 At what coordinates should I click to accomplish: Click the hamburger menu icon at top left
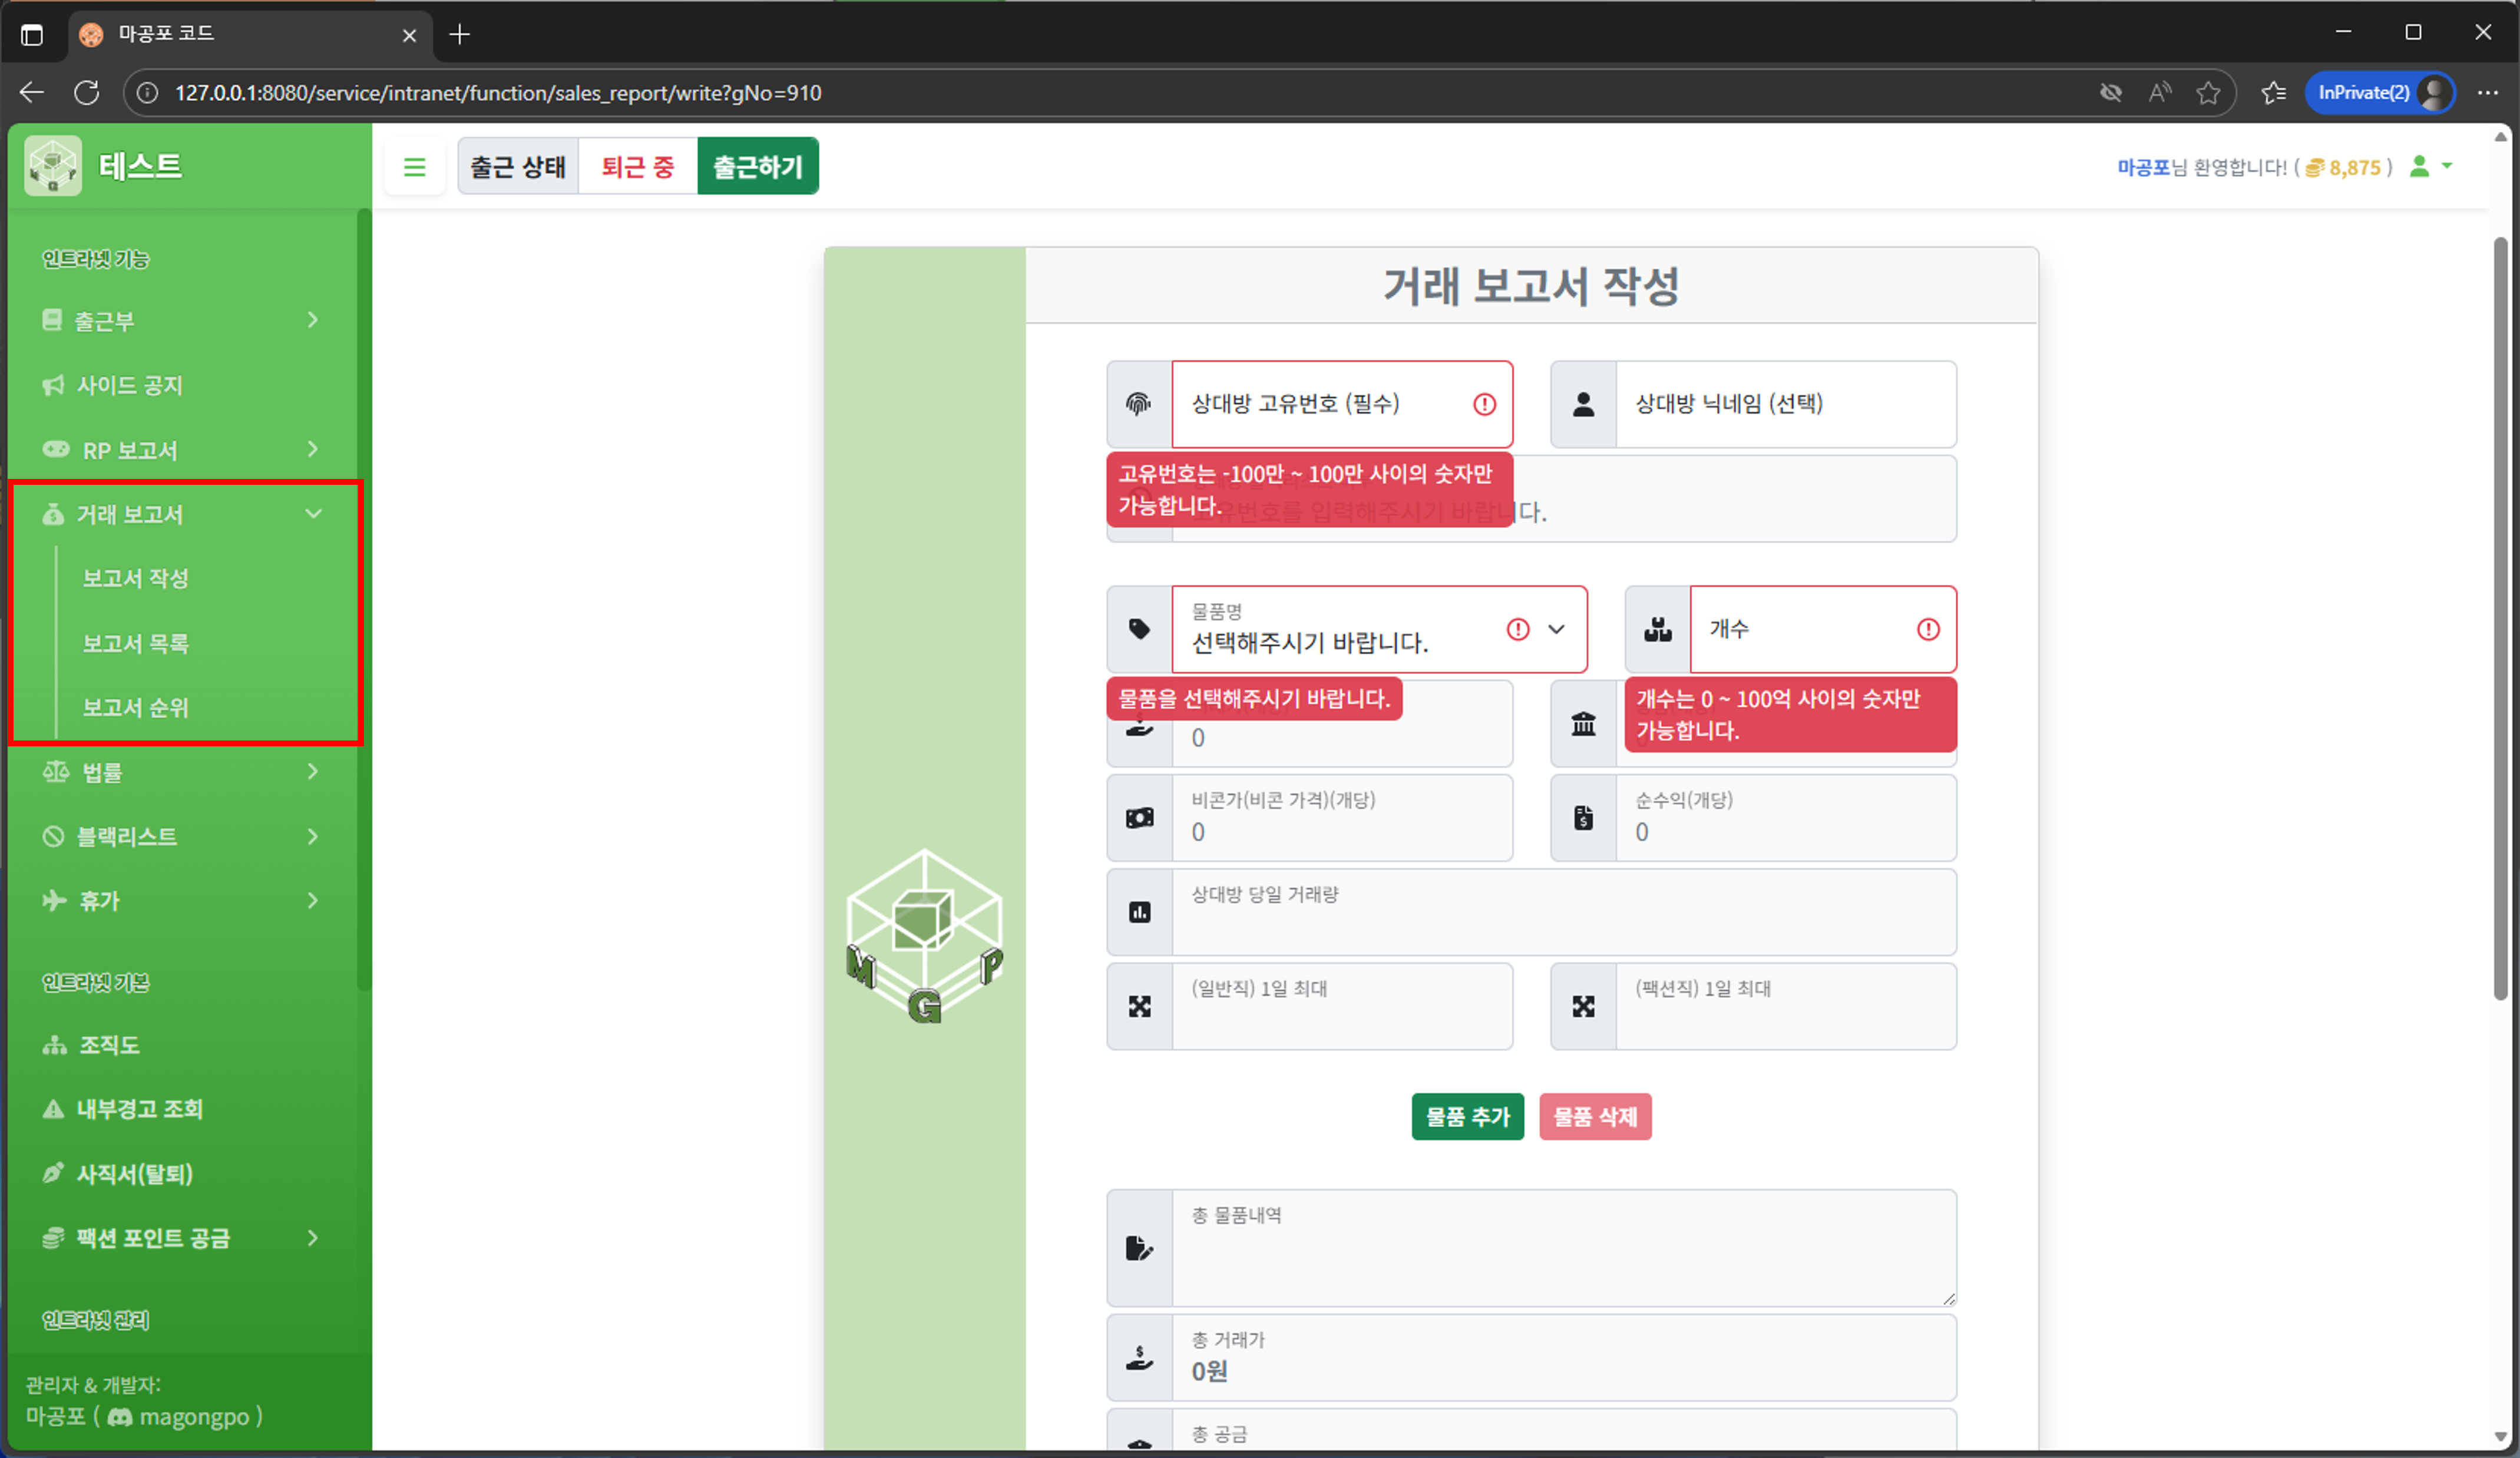(415, 166)
